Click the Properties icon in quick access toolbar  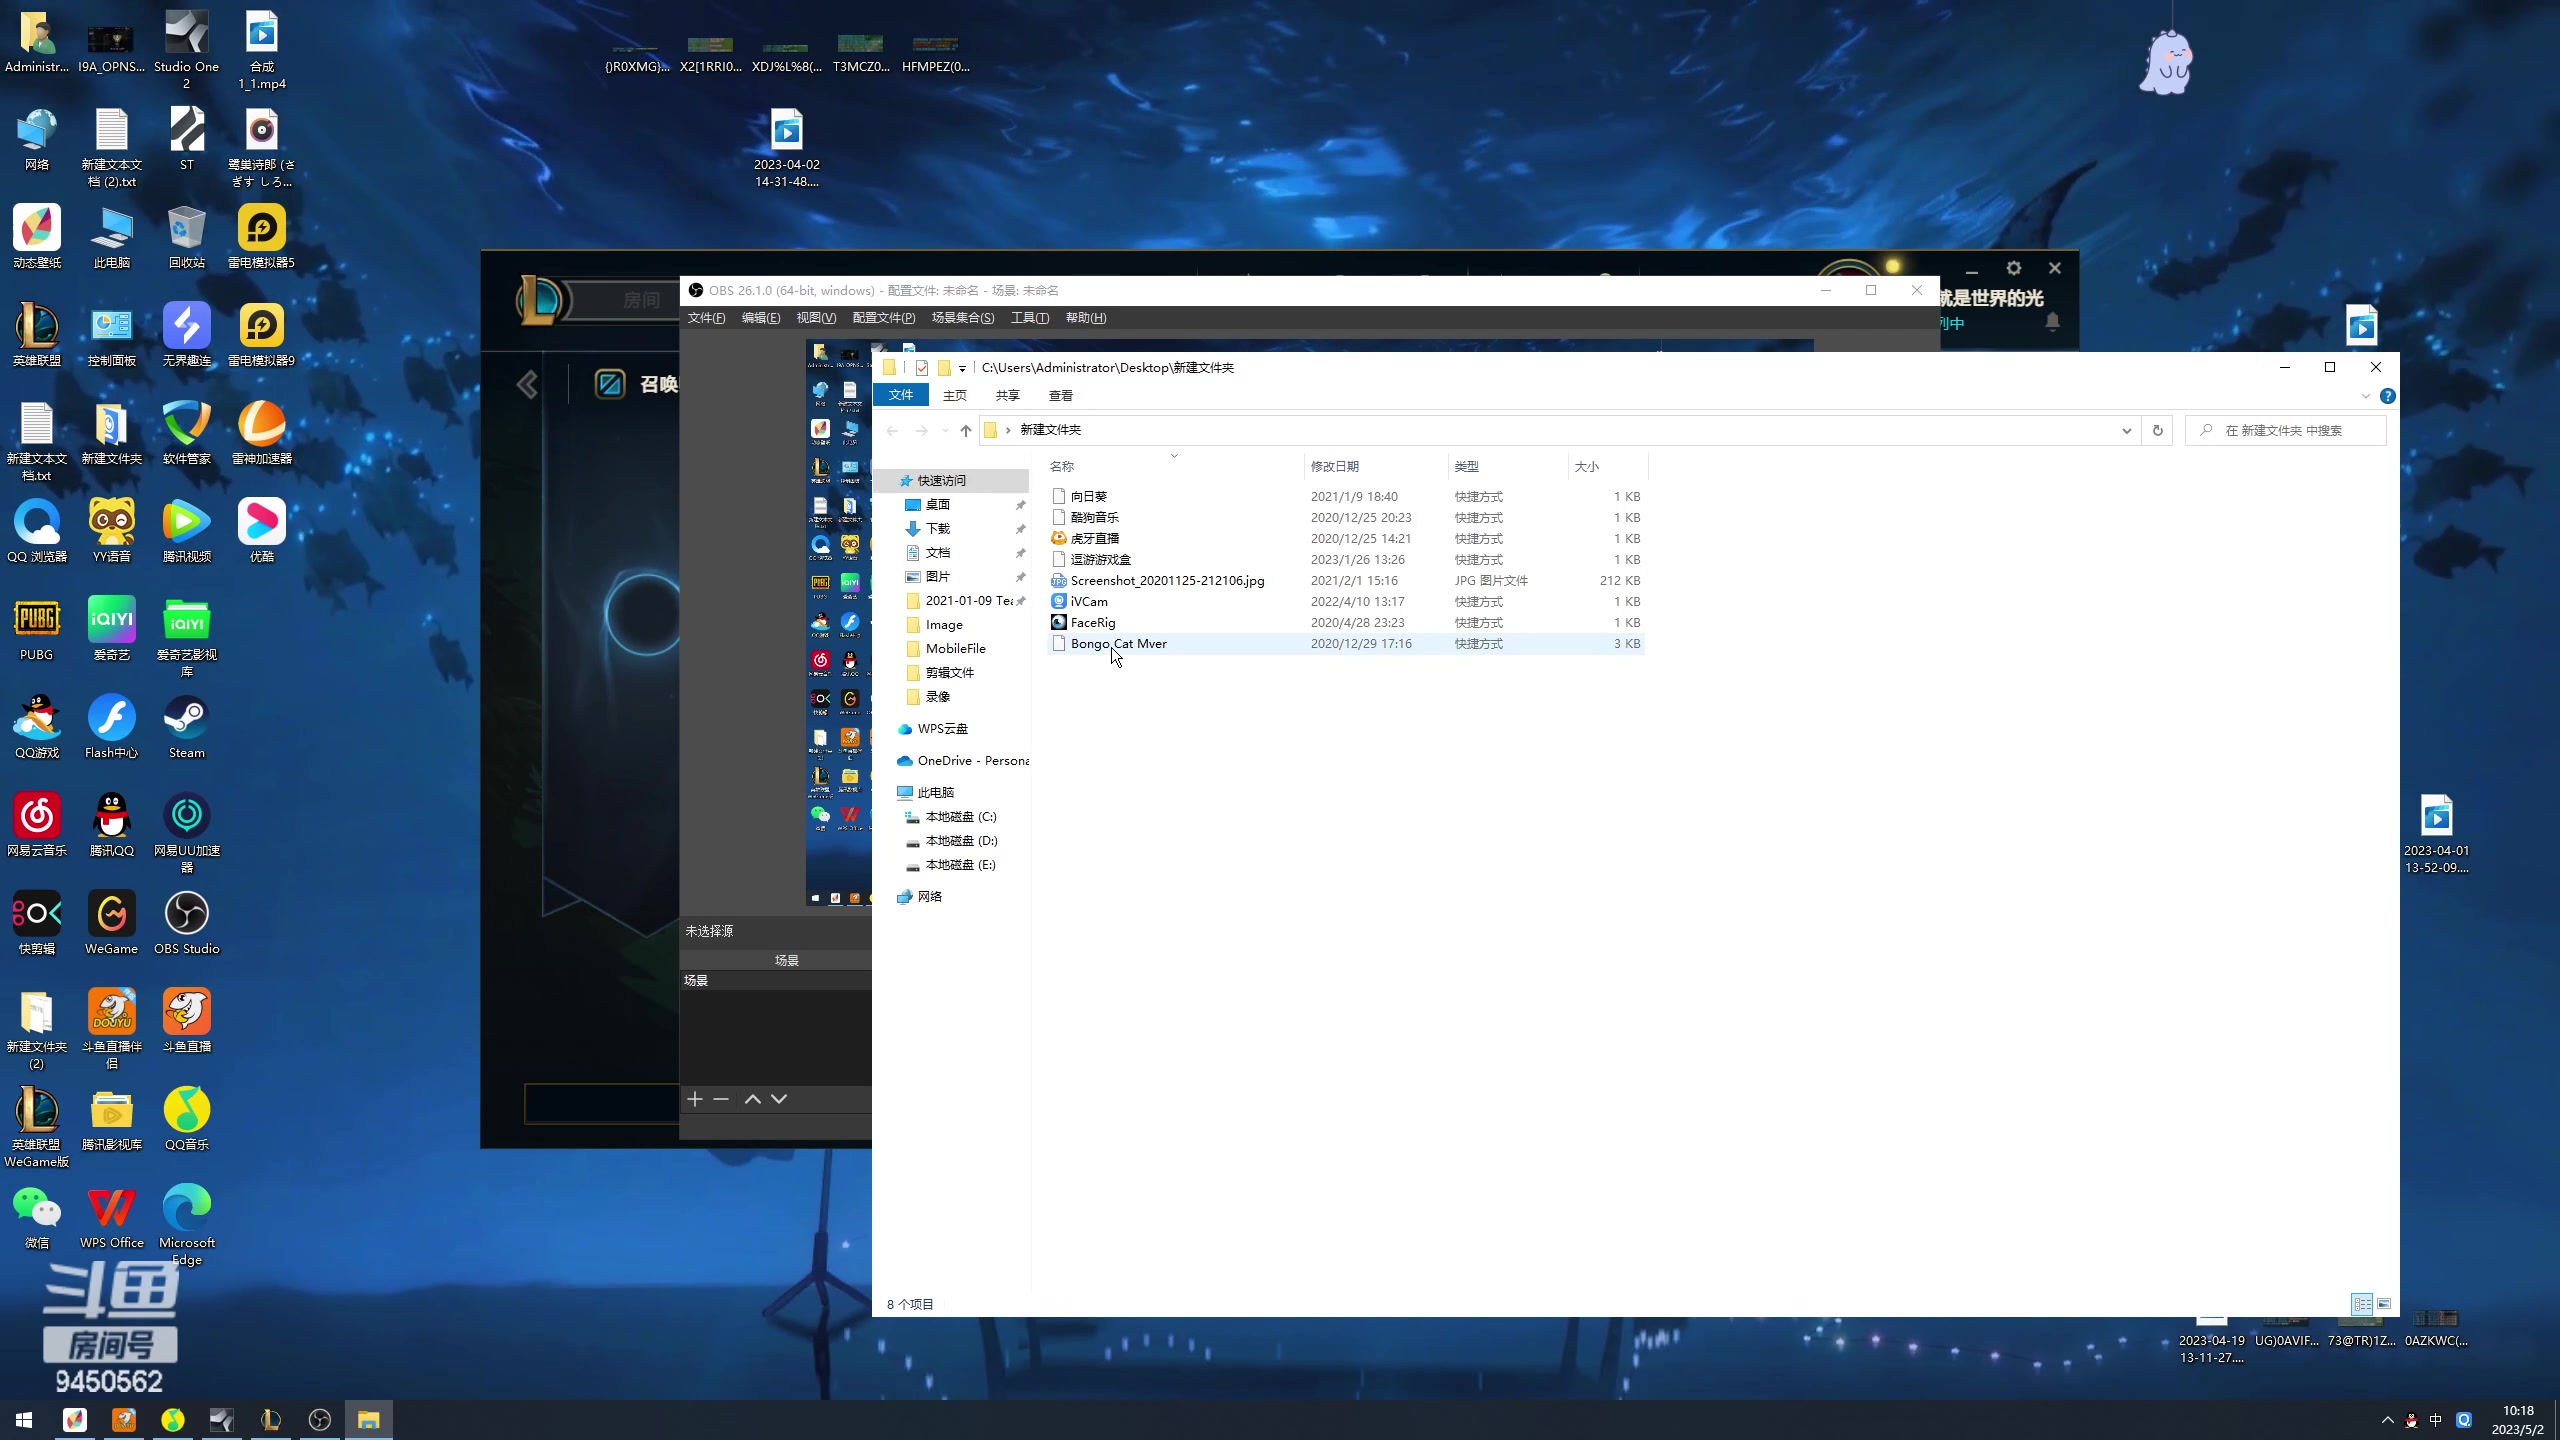[x=922, y=368]
